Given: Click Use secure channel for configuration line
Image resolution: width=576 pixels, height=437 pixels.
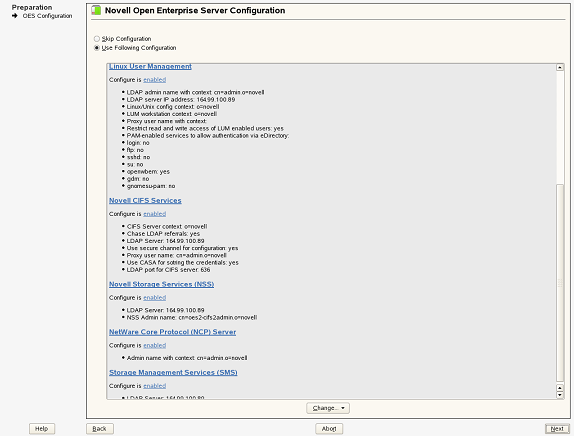Looking at the screenshot, I should point(182,248).
